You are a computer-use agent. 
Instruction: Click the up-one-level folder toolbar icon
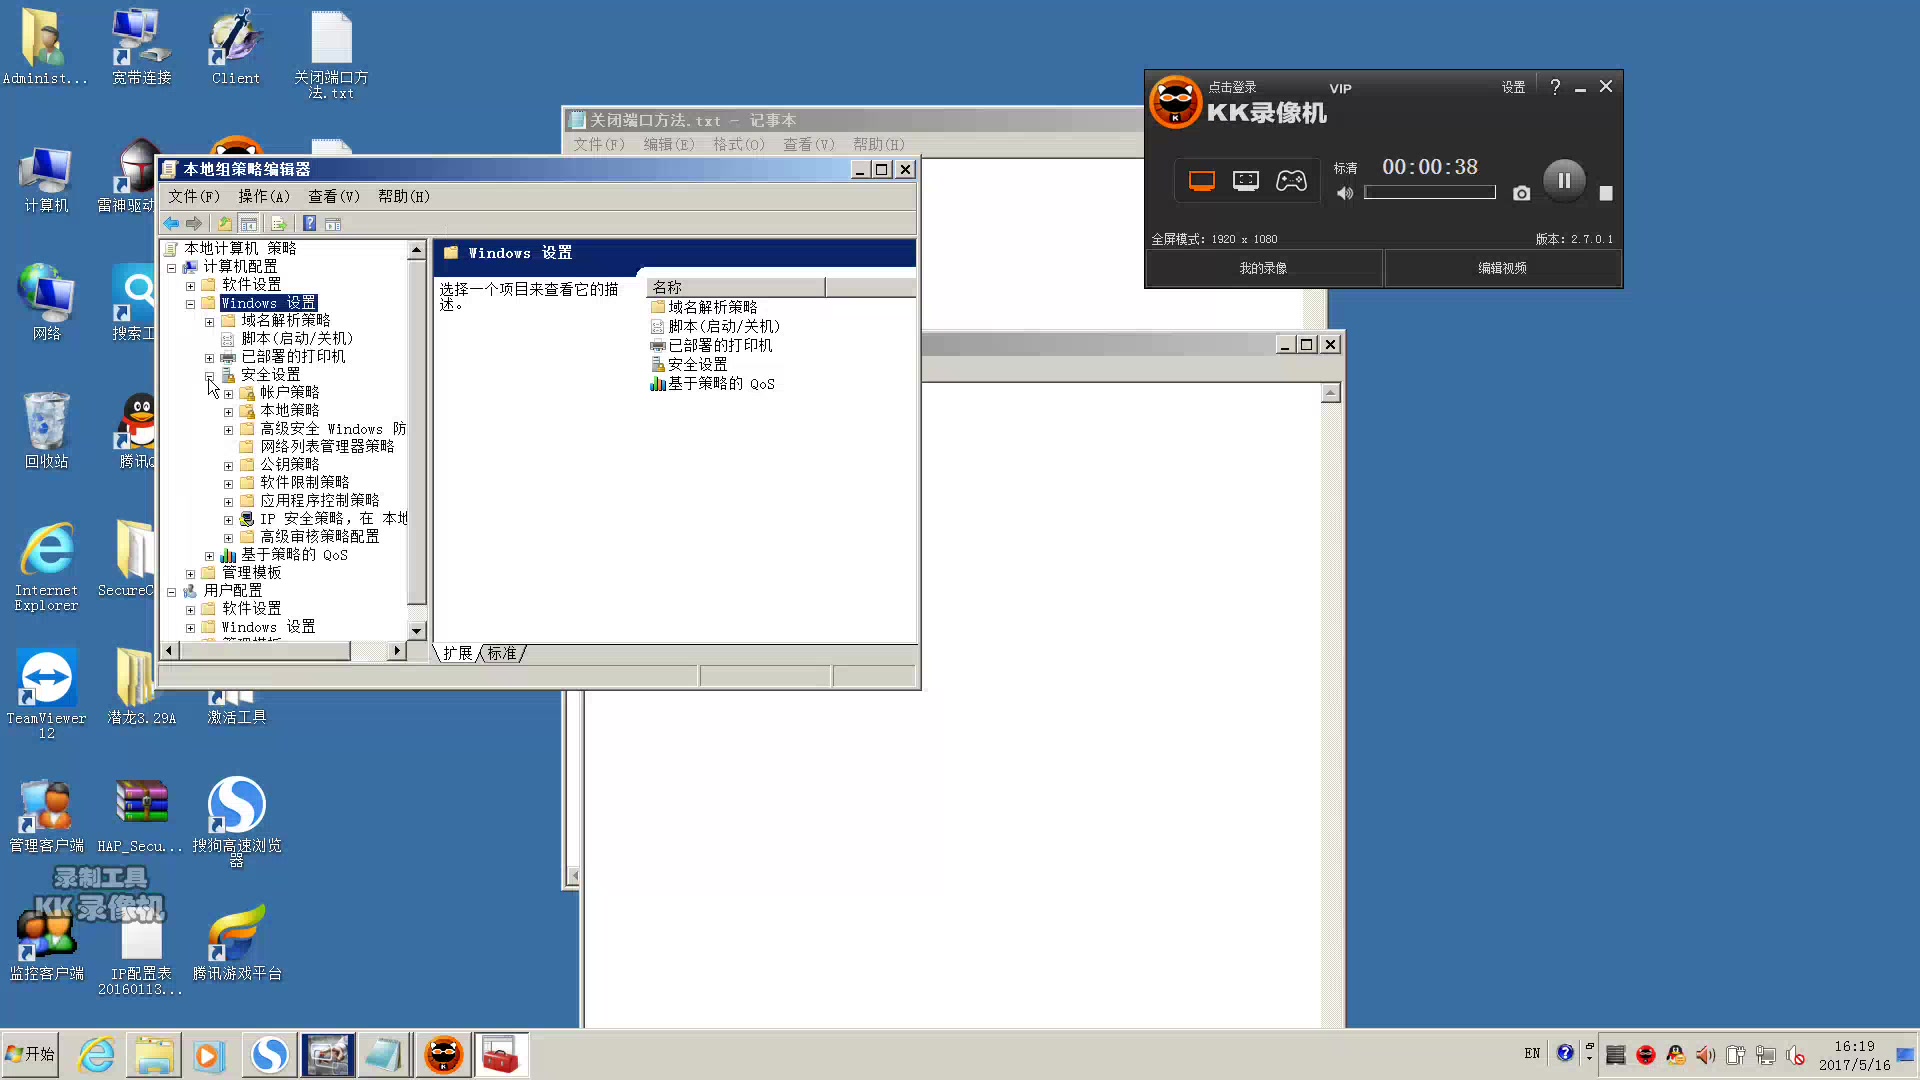pos(225,224)
